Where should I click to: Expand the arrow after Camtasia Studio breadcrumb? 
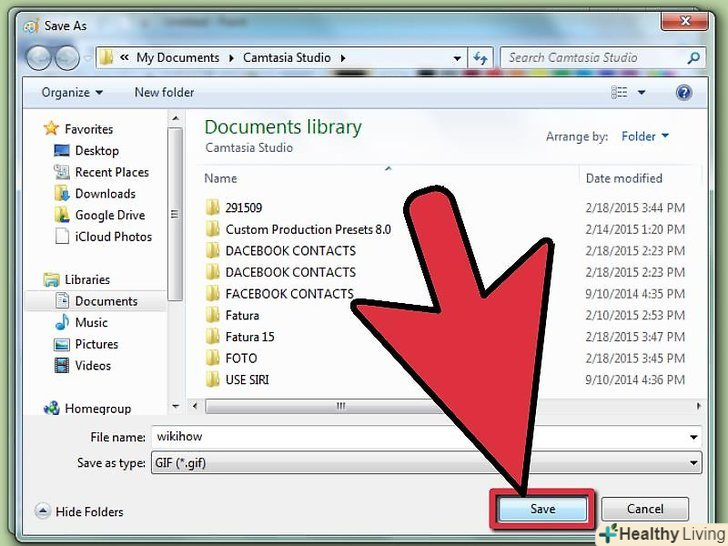click(x=343, y=58)
